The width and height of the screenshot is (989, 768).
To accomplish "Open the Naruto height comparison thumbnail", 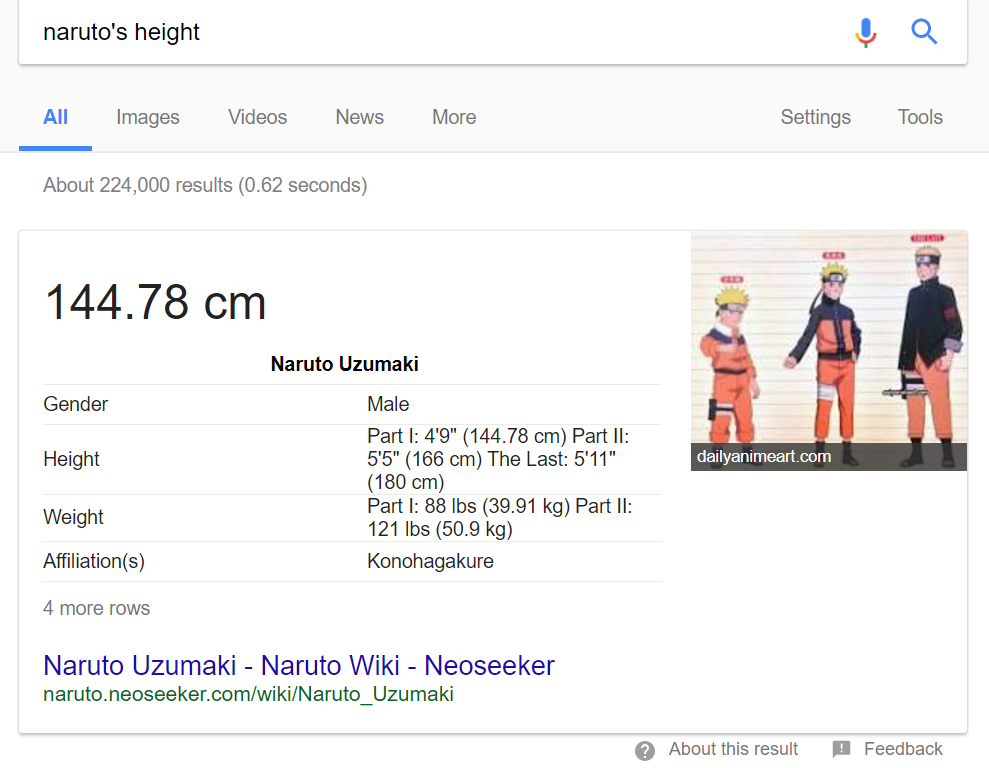I will pos(829,351).
